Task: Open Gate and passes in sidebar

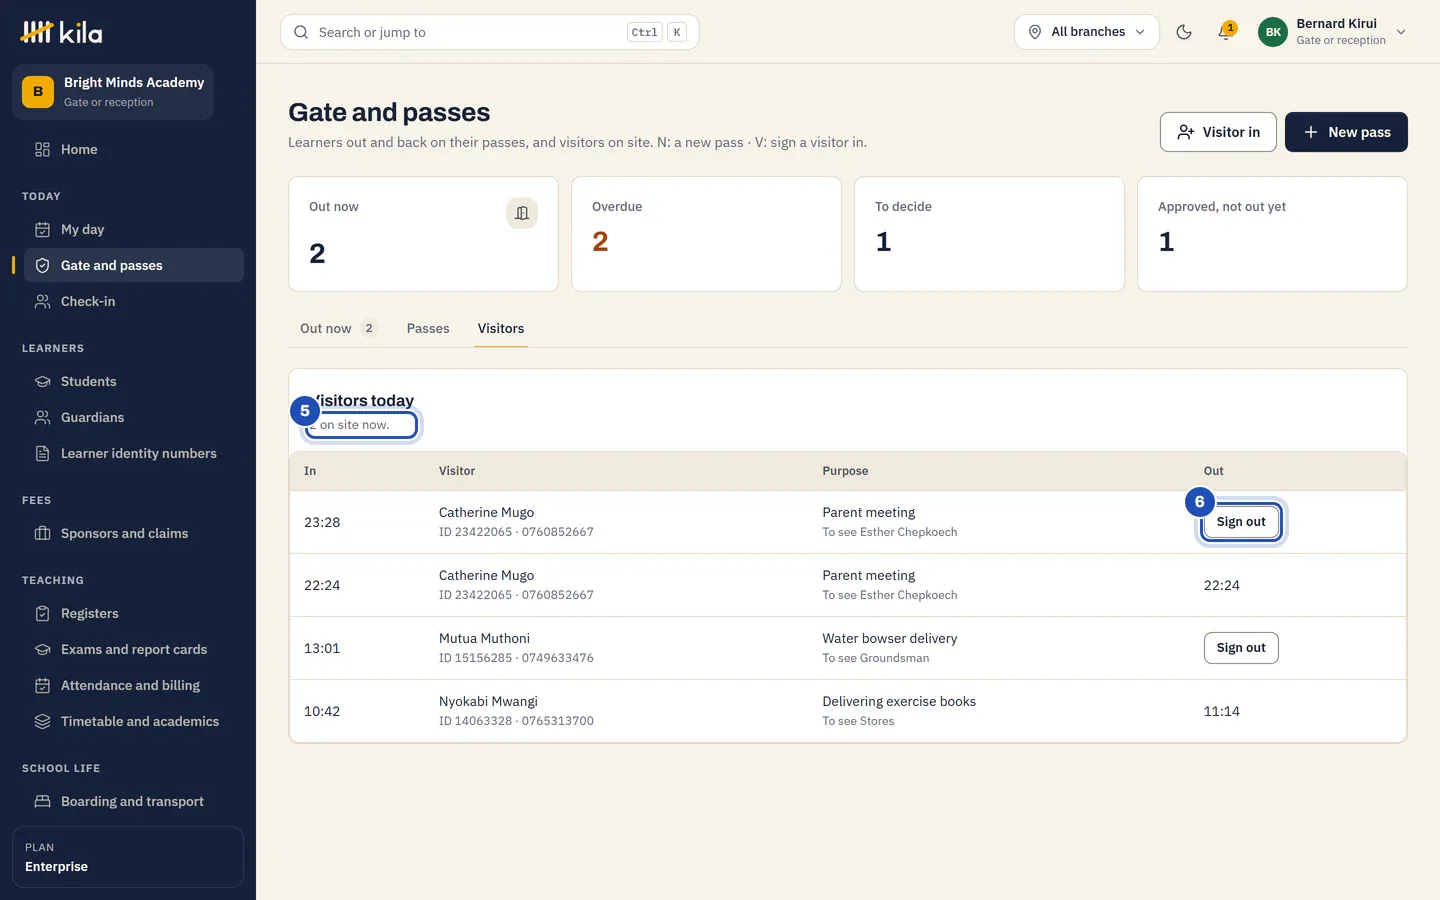Action: click(x=134, y=265)
